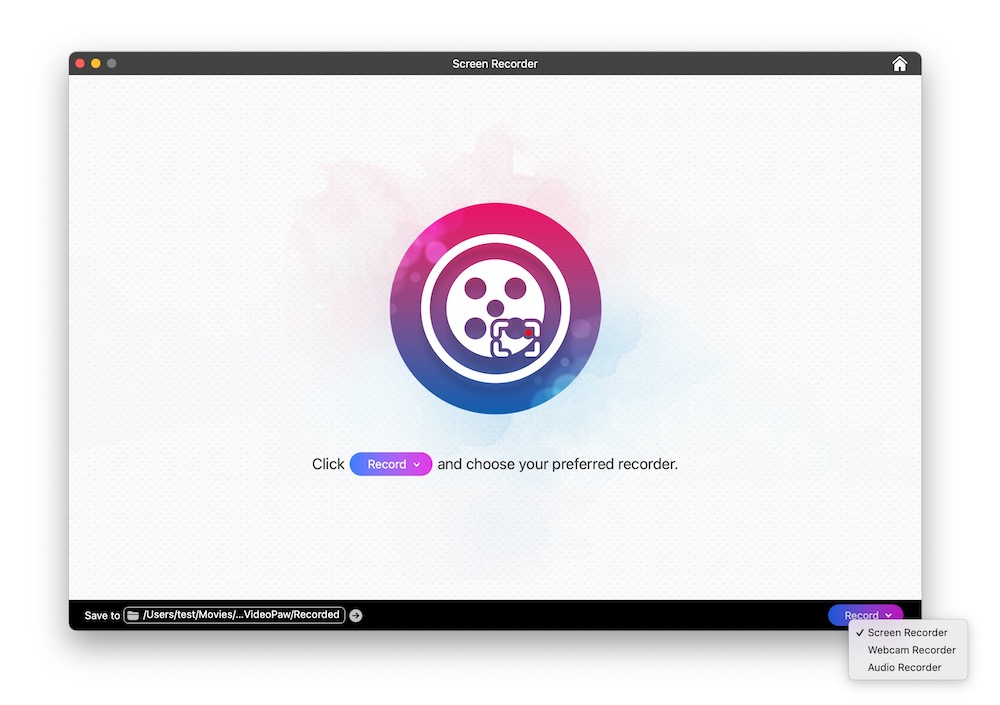Select Screen Recorder from the dropdown menu

coord(907,633)
